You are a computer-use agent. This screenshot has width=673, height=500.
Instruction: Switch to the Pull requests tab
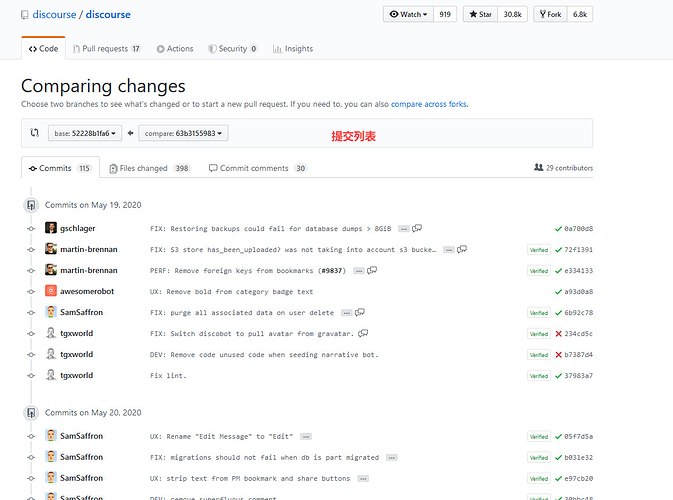point(107,48)
